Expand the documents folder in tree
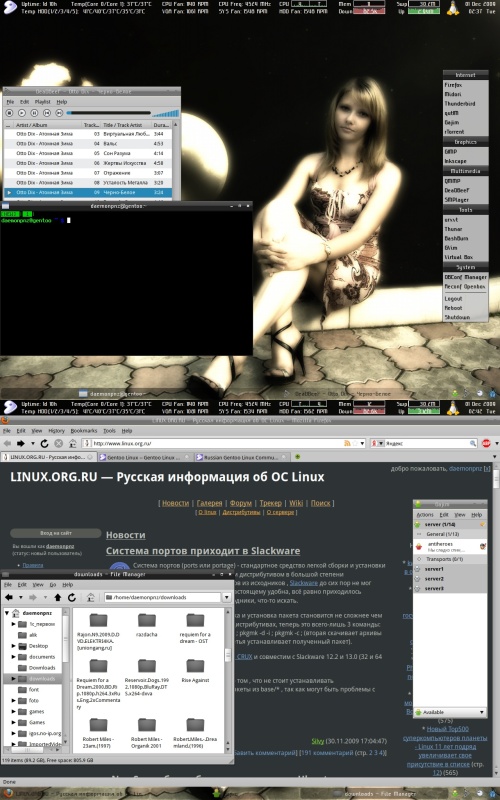Screen dimensions: 500x800 click(14, 657)
